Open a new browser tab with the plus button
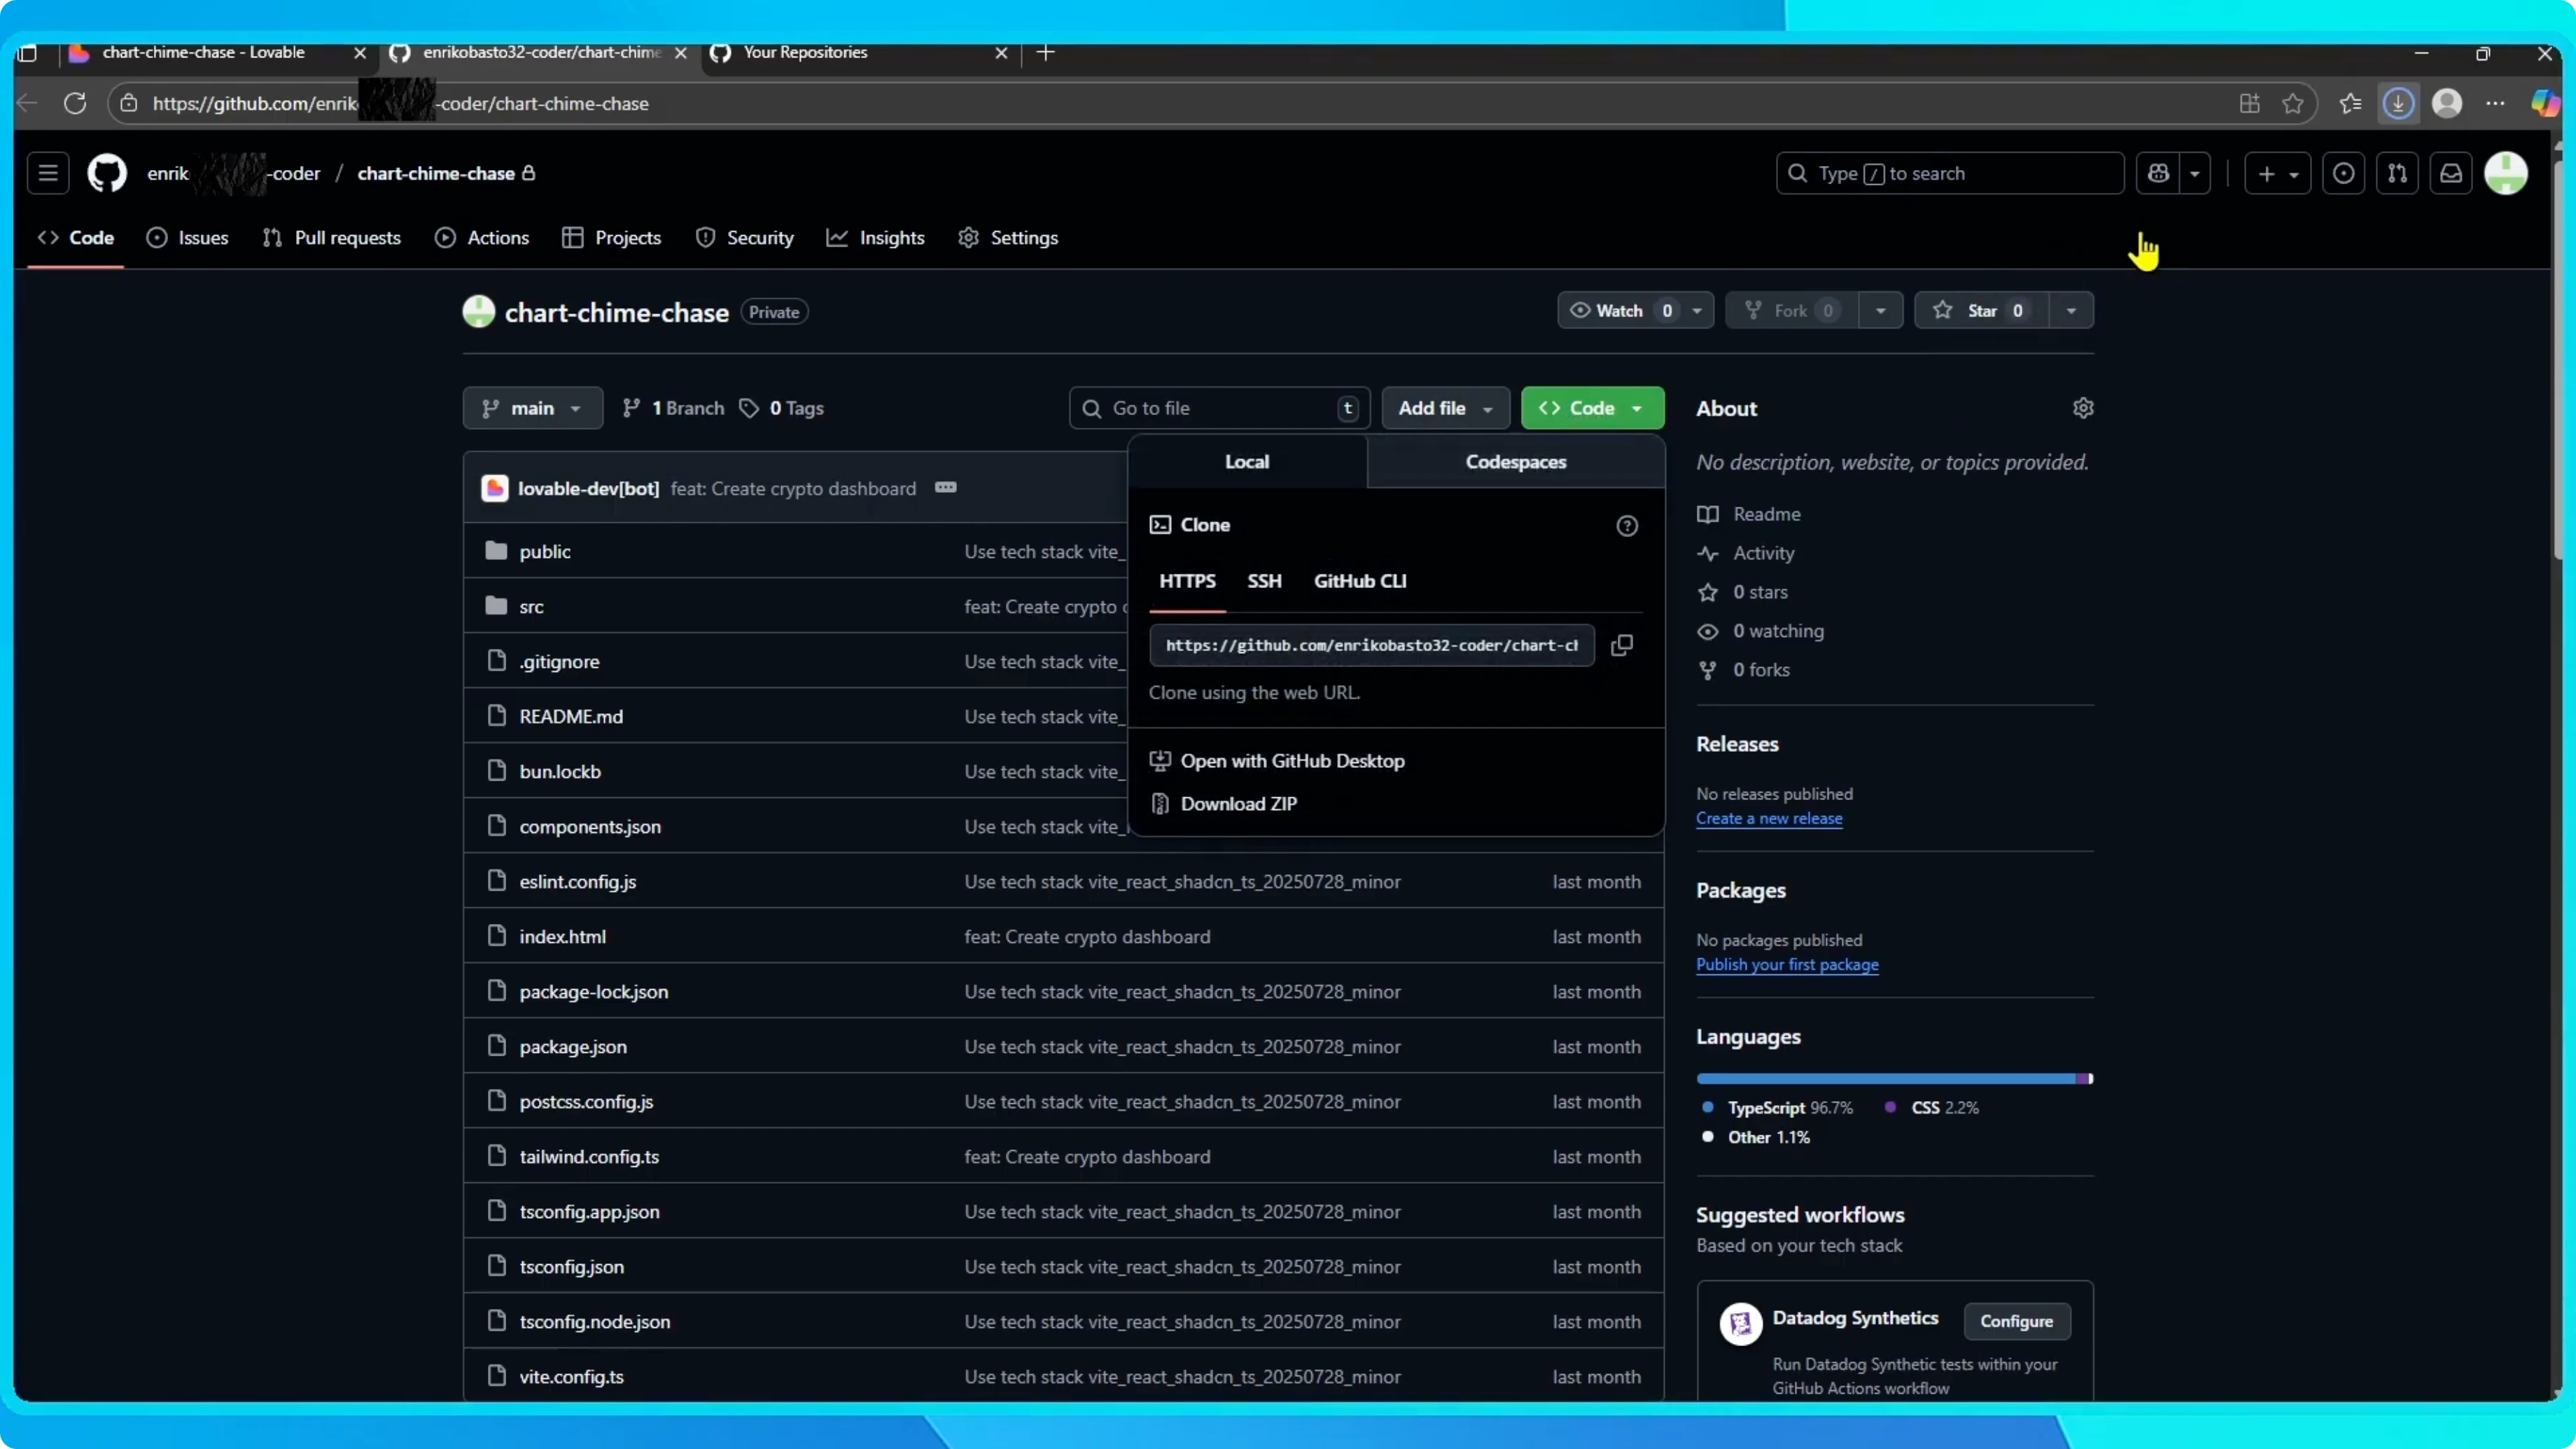This screenshot has width=2576, height=1449. pyautogui.click(x=1046, y=52)
